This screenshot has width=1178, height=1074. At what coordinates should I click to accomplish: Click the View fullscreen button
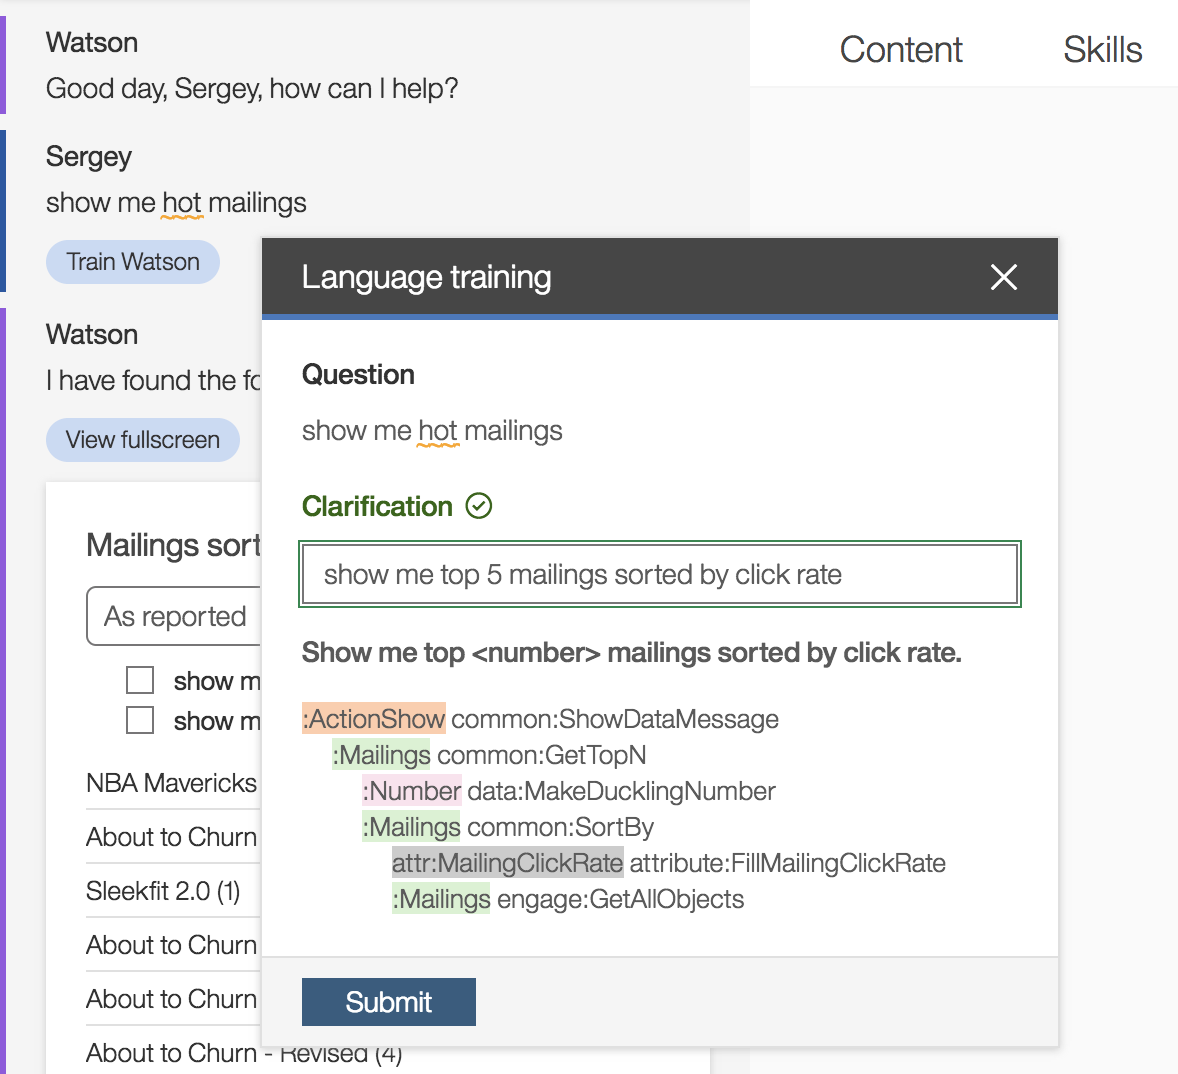(x=143, y=440)
